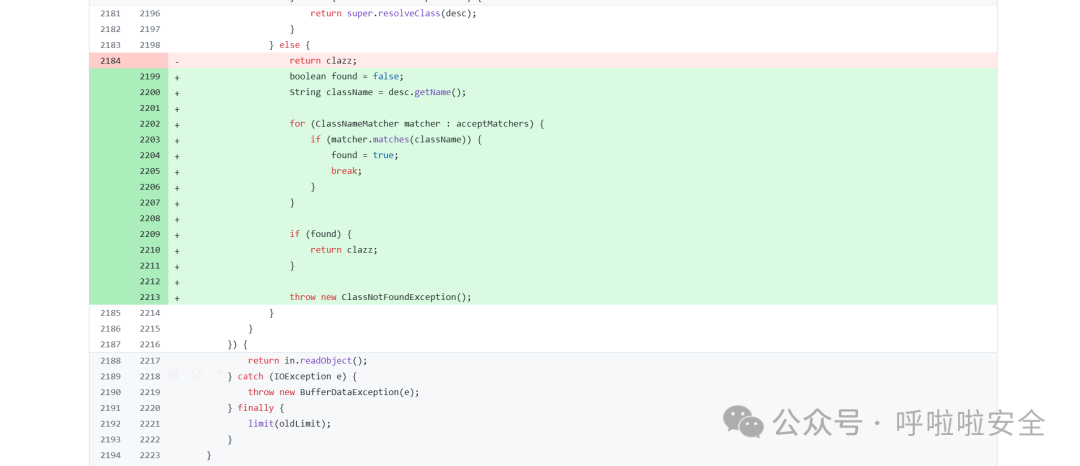
Task: Click the plus marker on line 2213
Action: pos(177,298)
